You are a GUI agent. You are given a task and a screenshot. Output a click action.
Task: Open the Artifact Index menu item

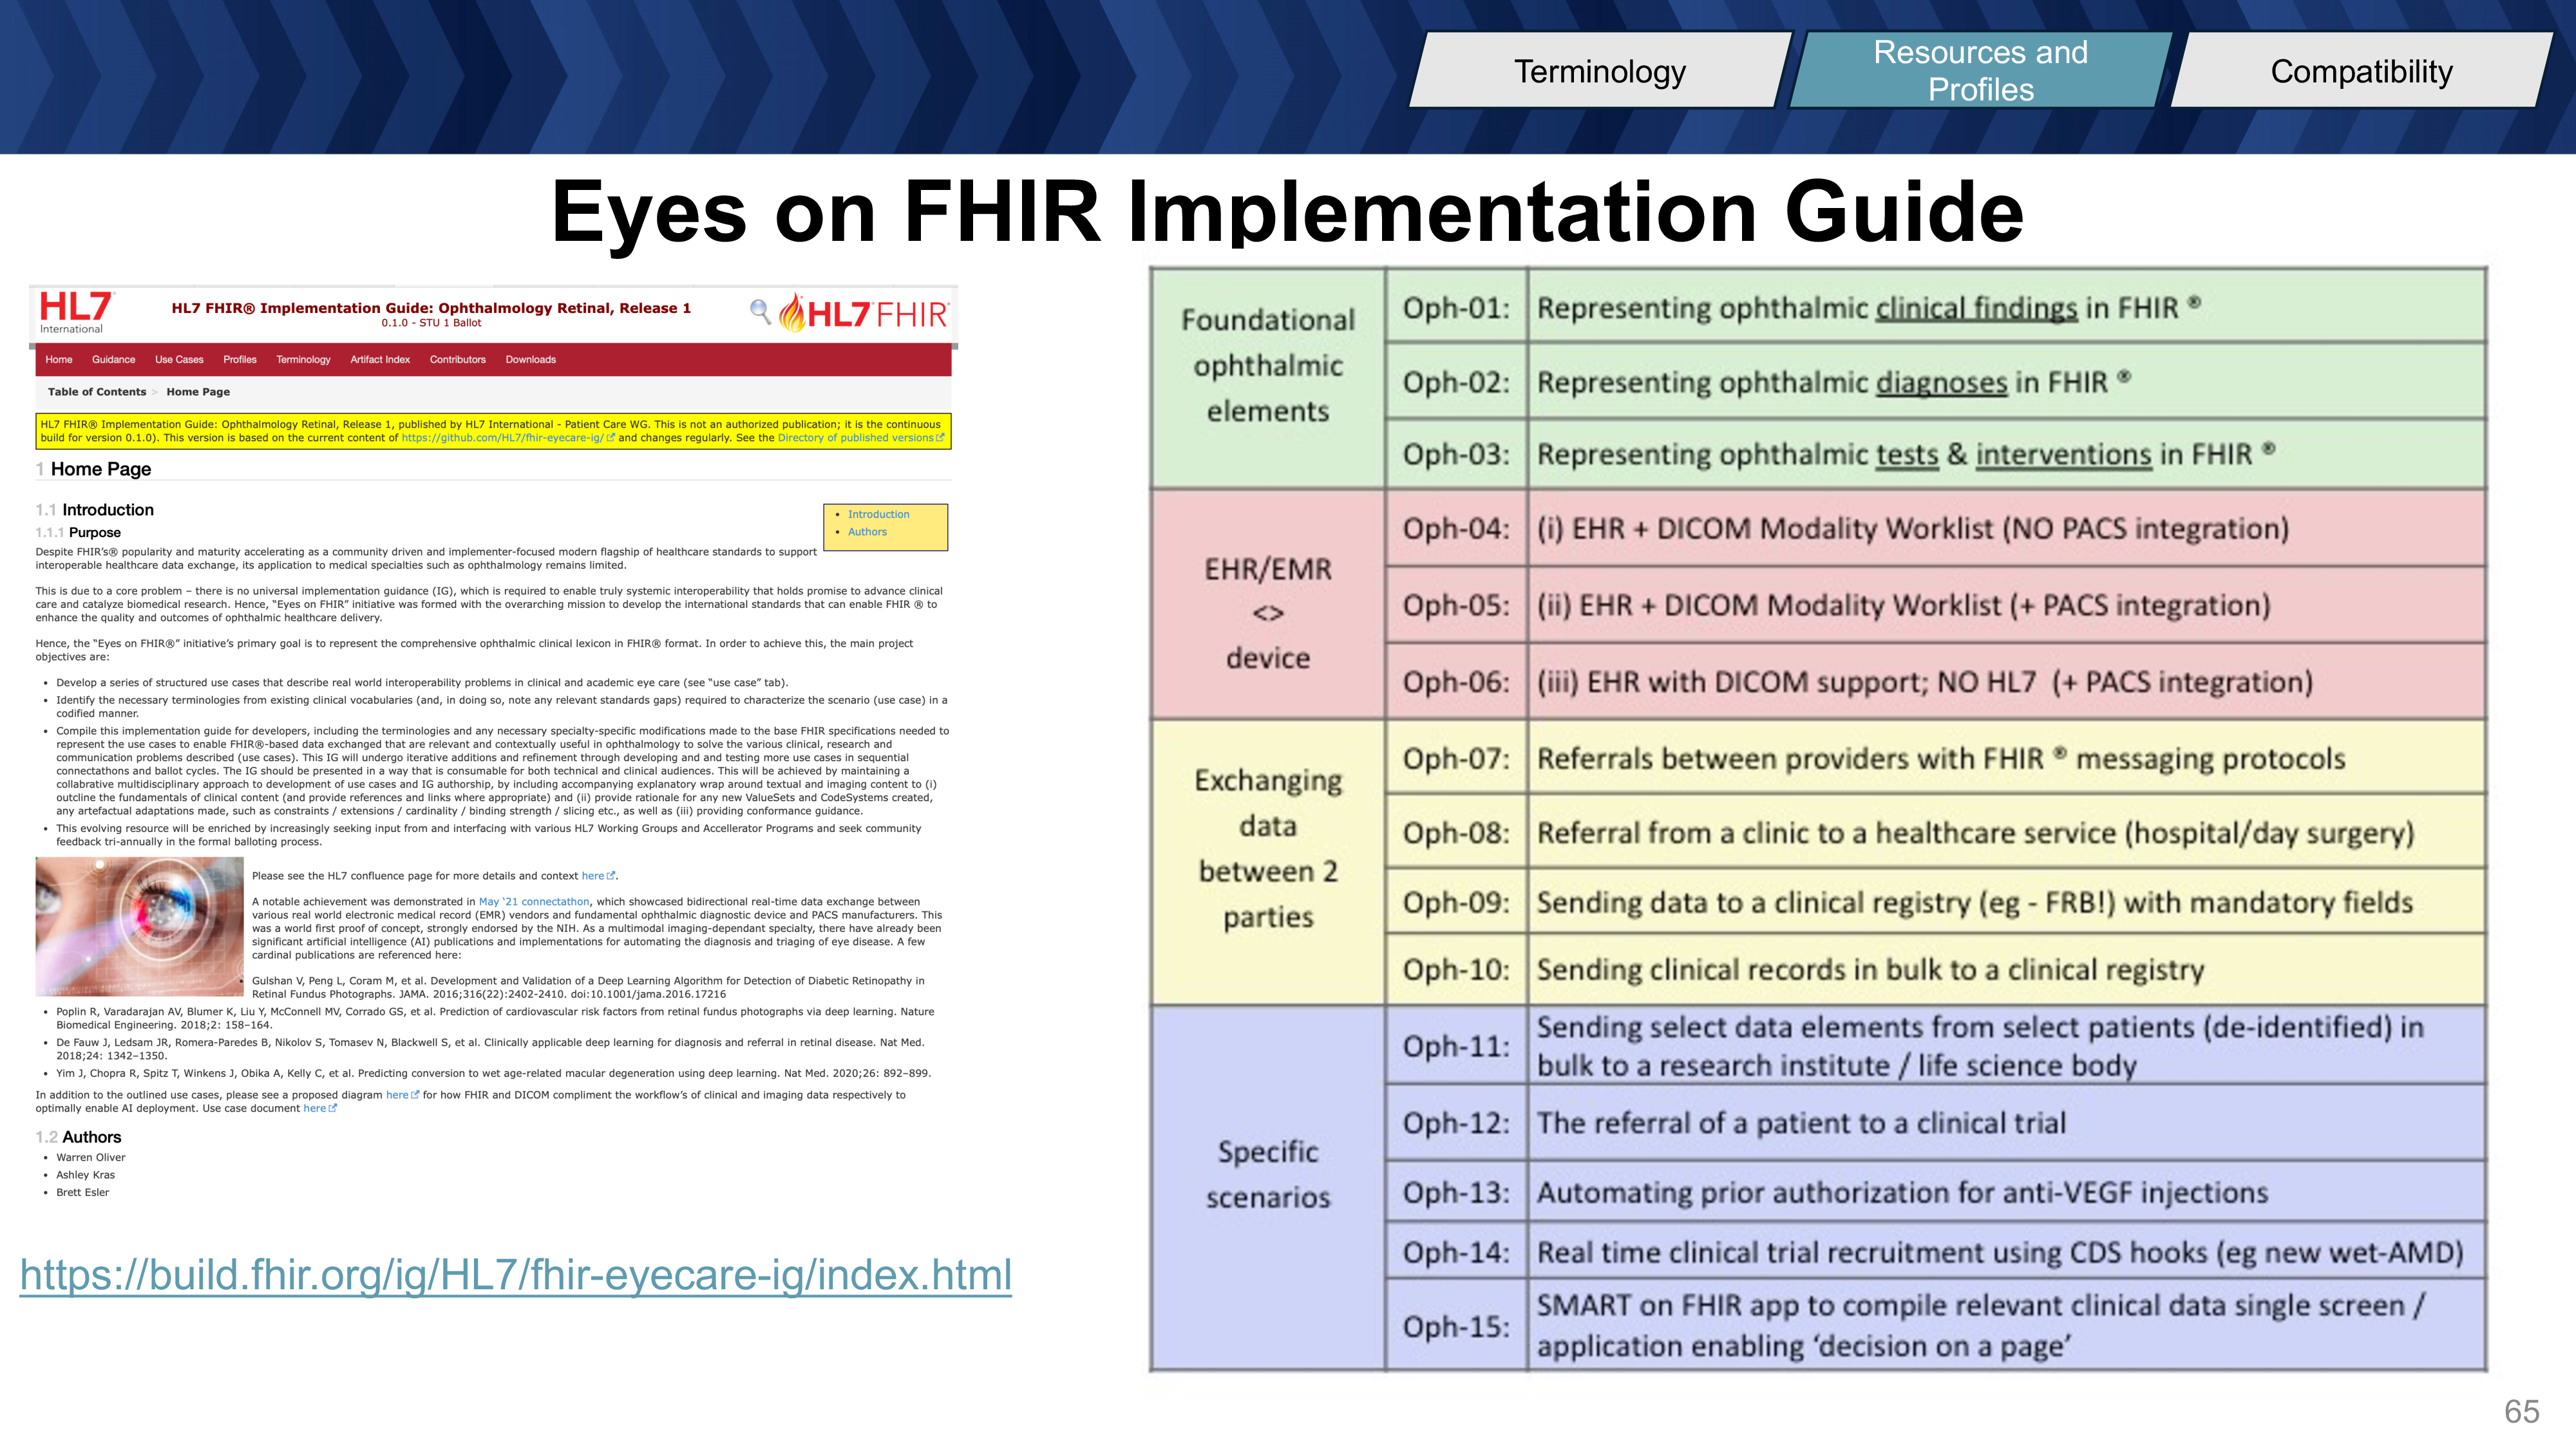(x=380, y=360)
